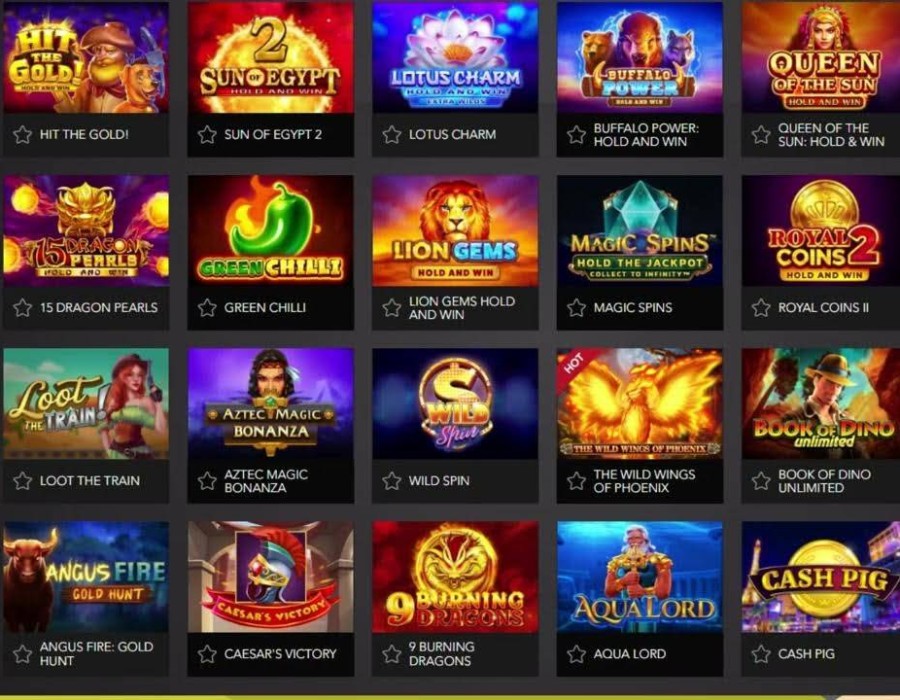Launch Loot the Train game tile
Screen dimensions: 900x700
pos(86,404)
